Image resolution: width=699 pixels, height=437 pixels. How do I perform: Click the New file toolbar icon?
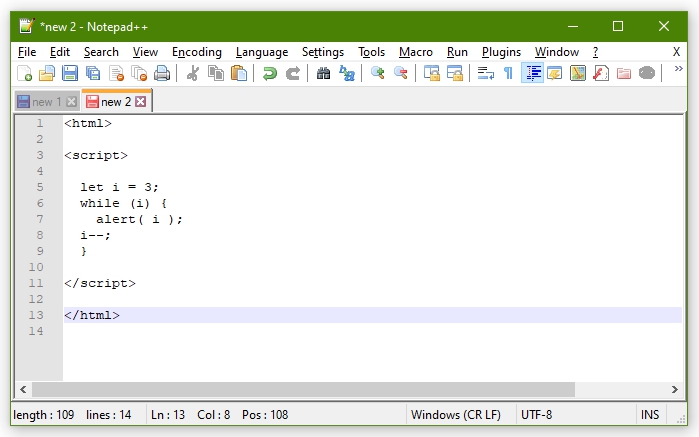point(24,73)
